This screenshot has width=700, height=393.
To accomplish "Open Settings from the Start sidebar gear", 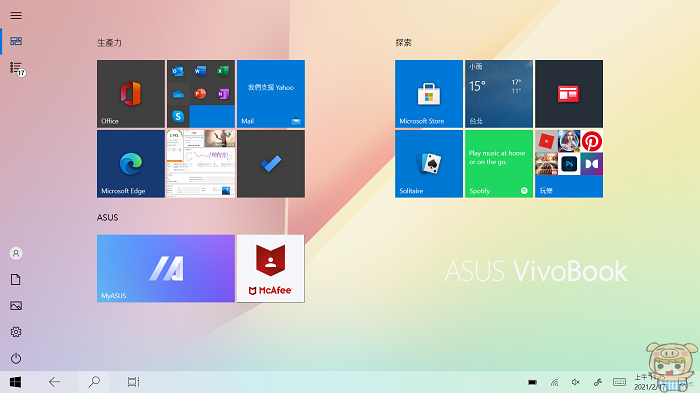I will (x=16, y=332).
